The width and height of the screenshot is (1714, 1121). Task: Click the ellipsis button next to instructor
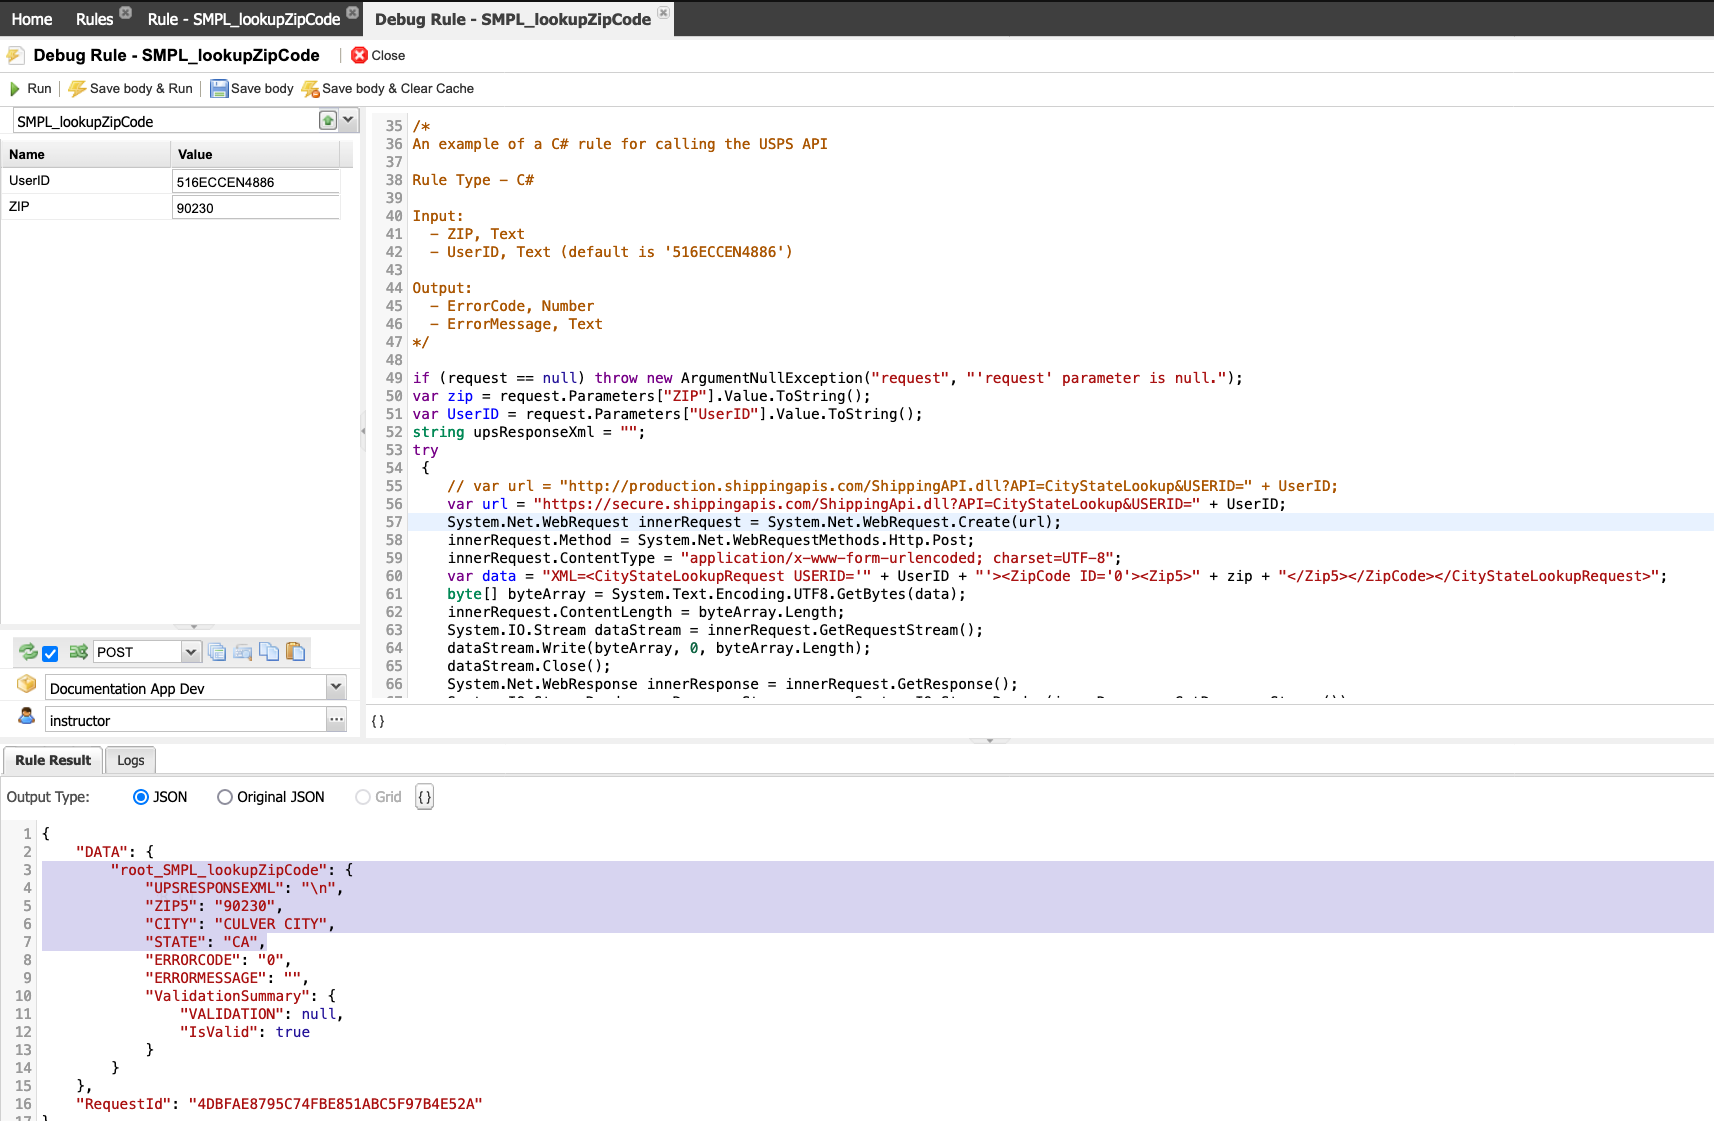tap(336, 719)
